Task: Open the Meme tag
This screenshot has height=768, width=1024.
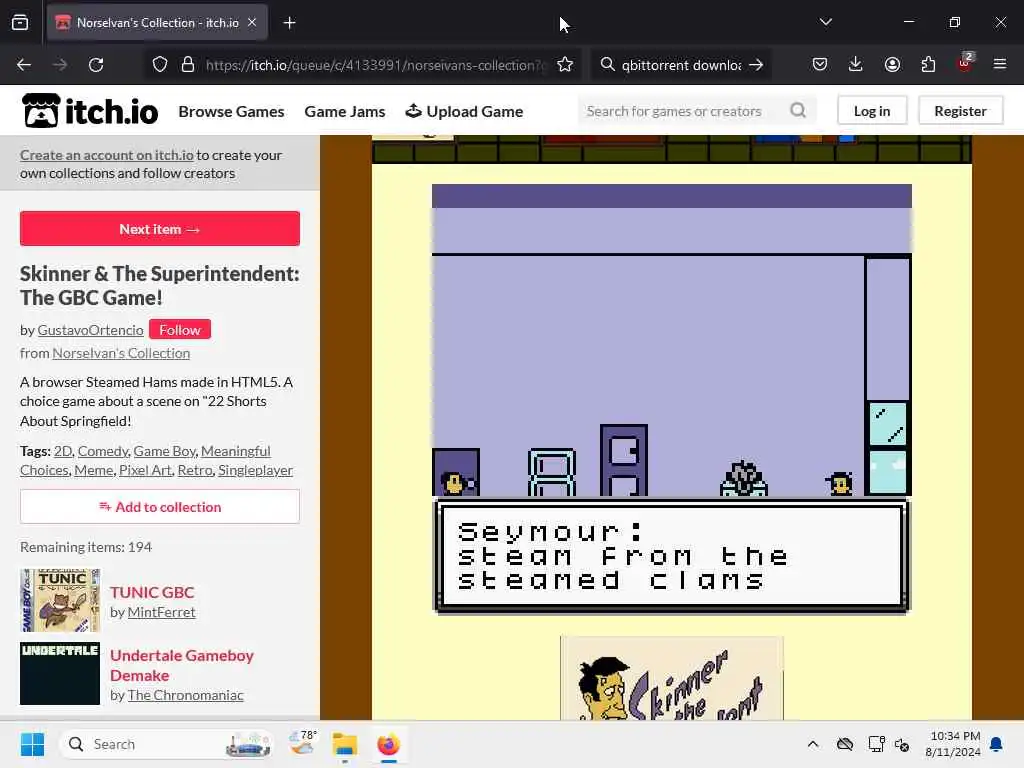Action: tap(94, 470)
